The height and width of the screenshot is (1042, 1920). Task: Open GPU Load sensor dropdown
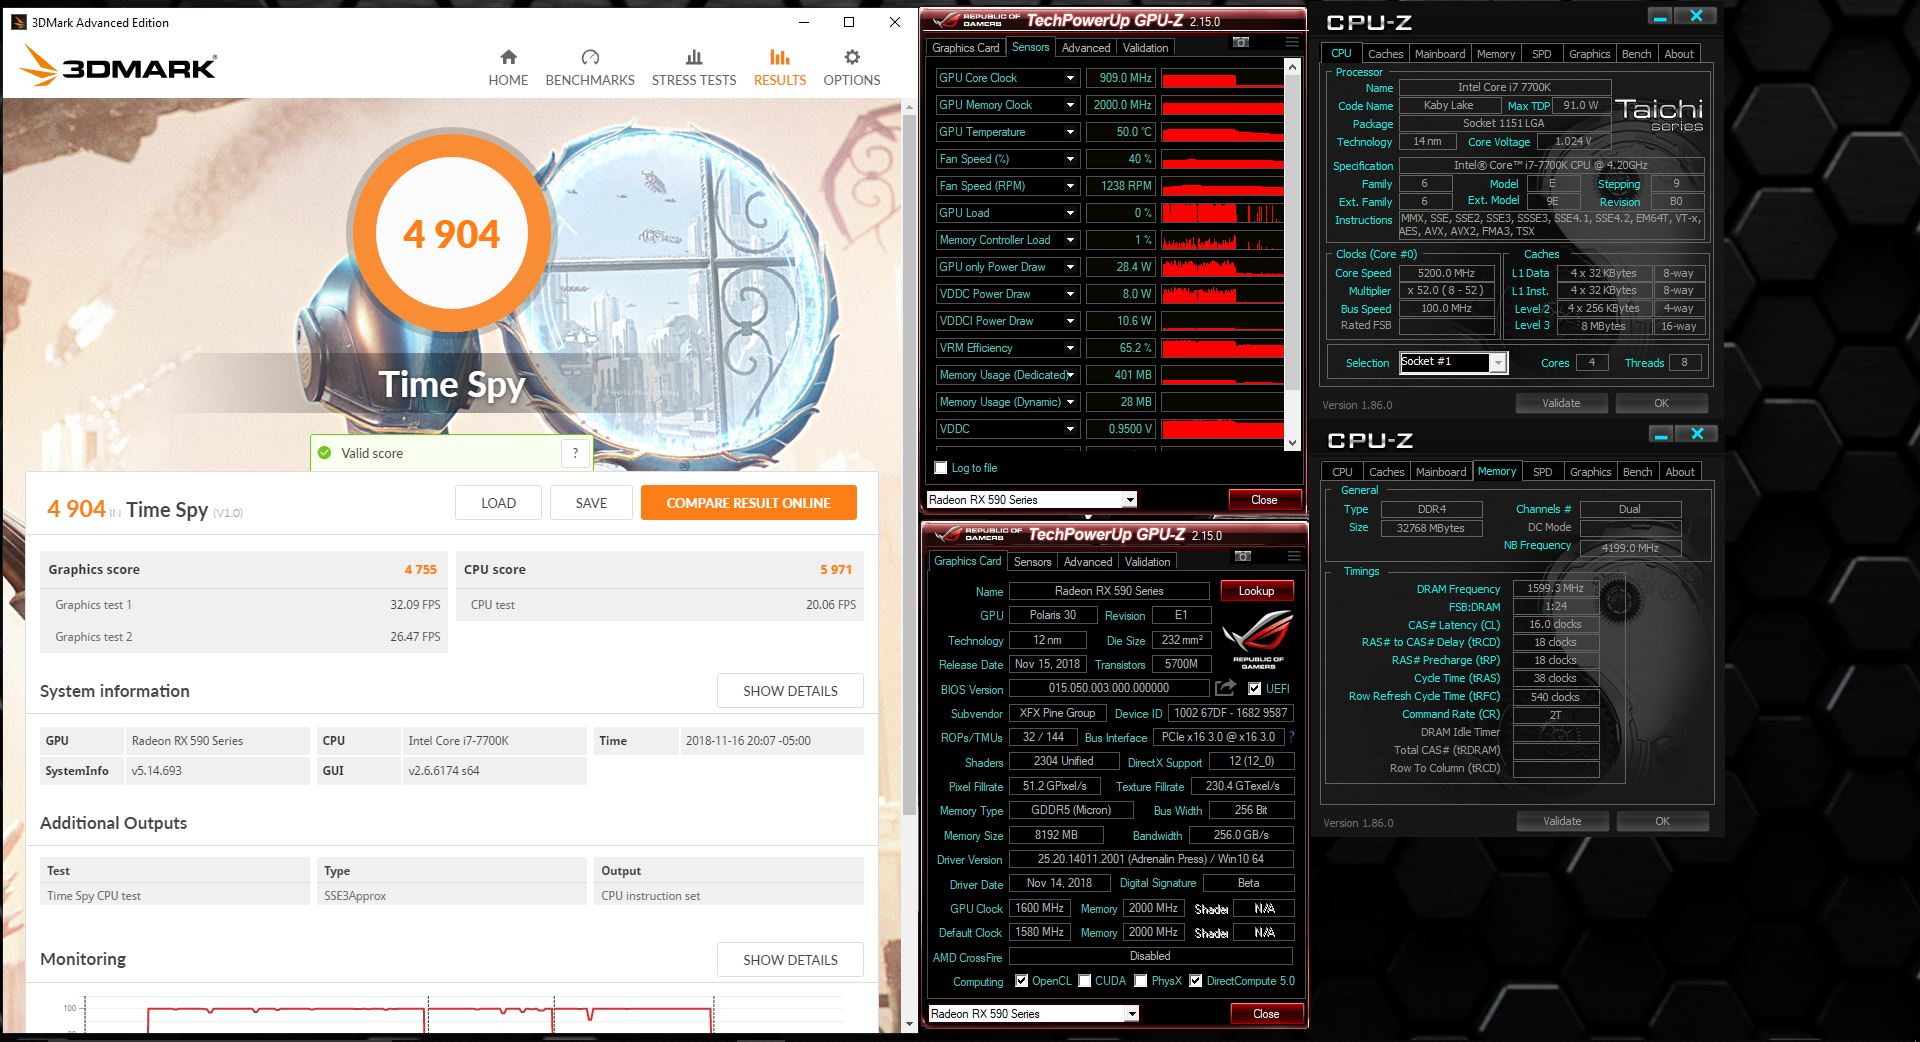click(1070, 213)
